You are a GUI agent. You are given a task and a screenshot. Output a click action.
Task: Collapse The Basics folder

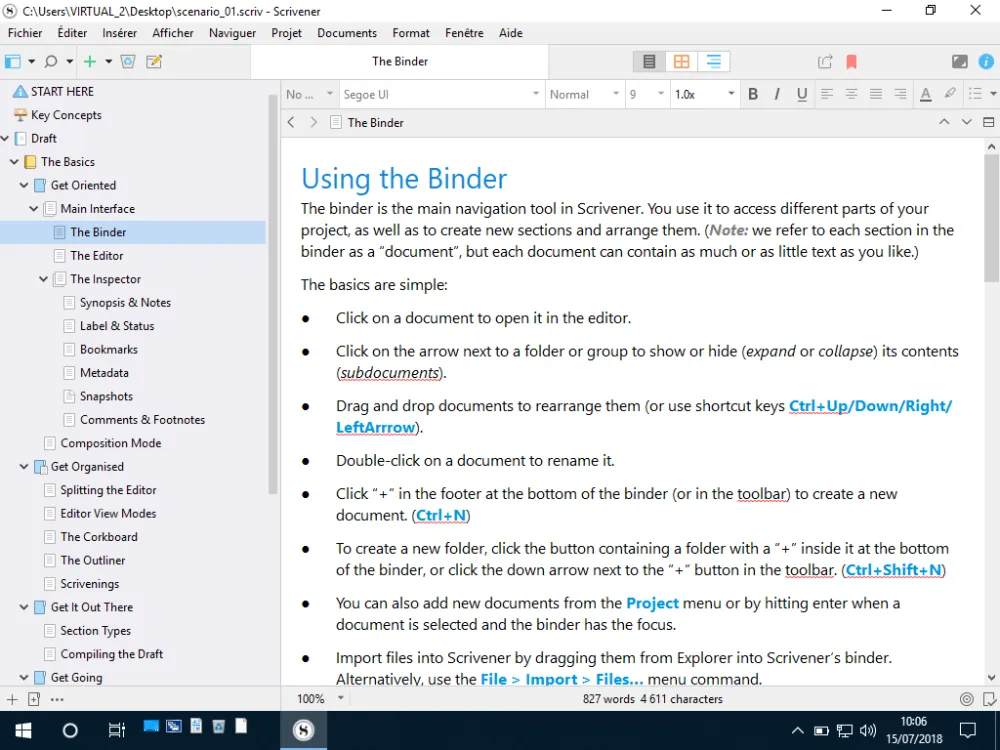pos(14,162)
